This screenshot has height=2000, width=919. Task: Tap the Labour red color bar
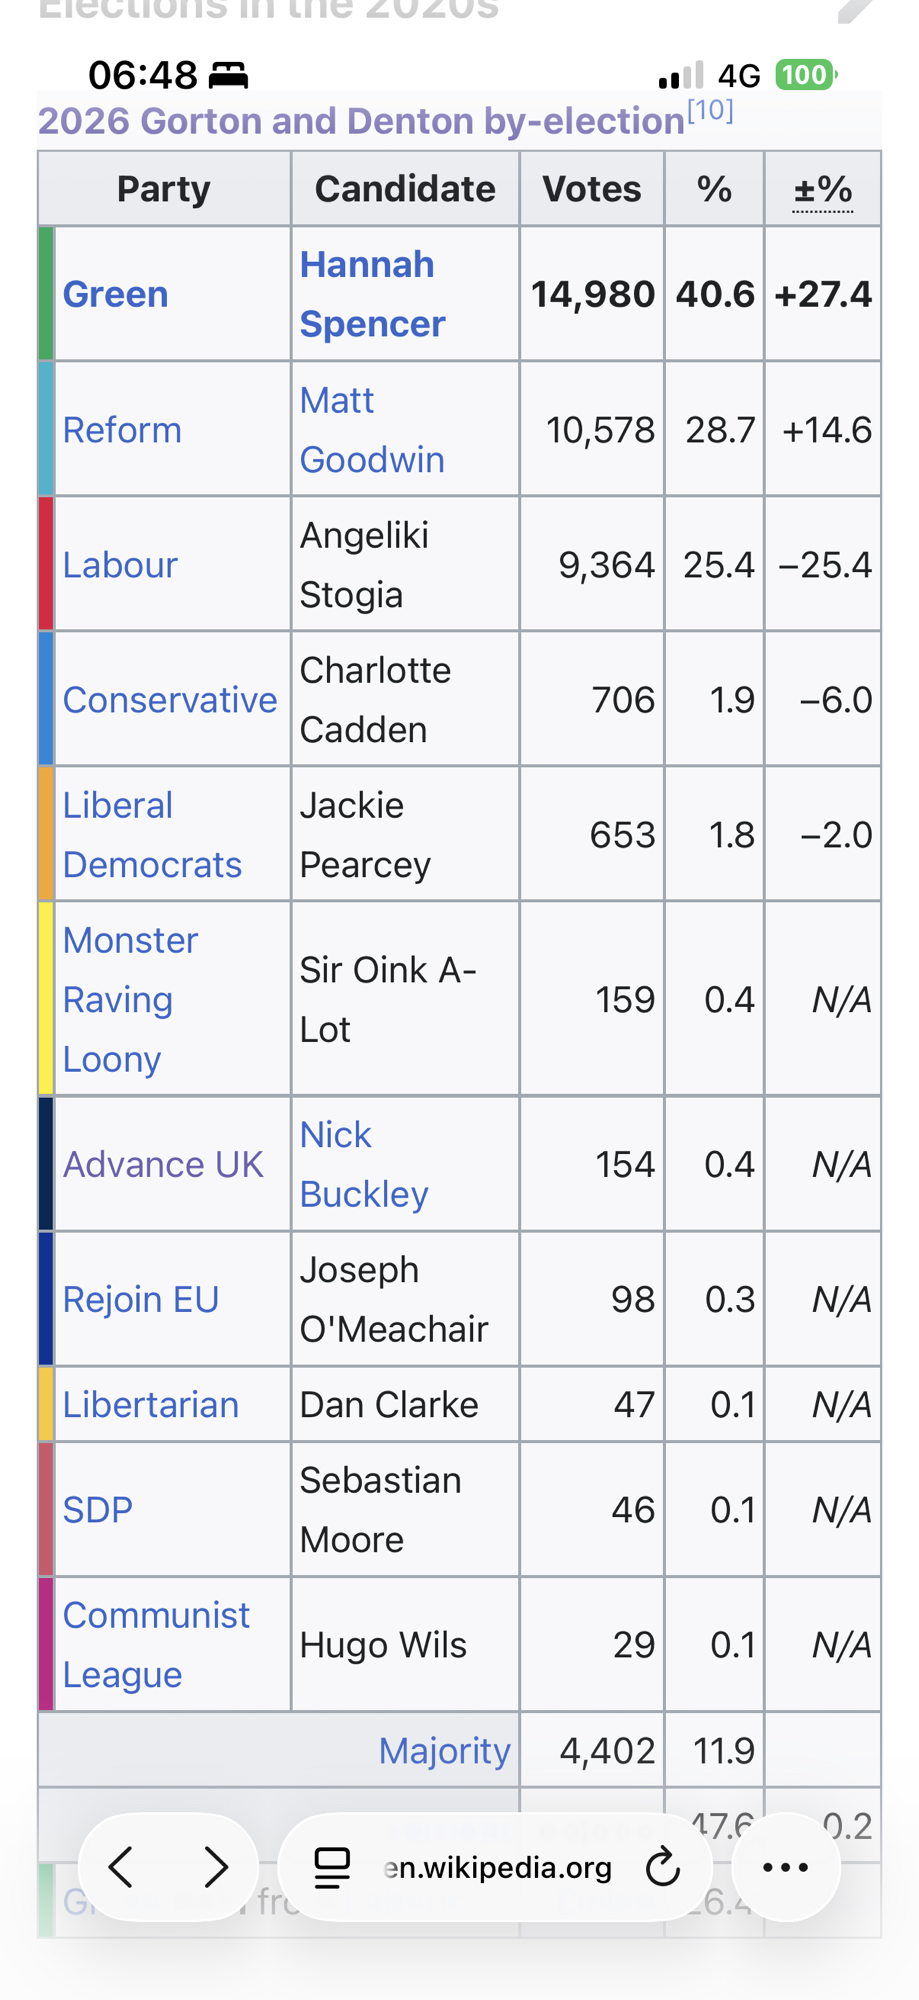[x=46, y=565]
